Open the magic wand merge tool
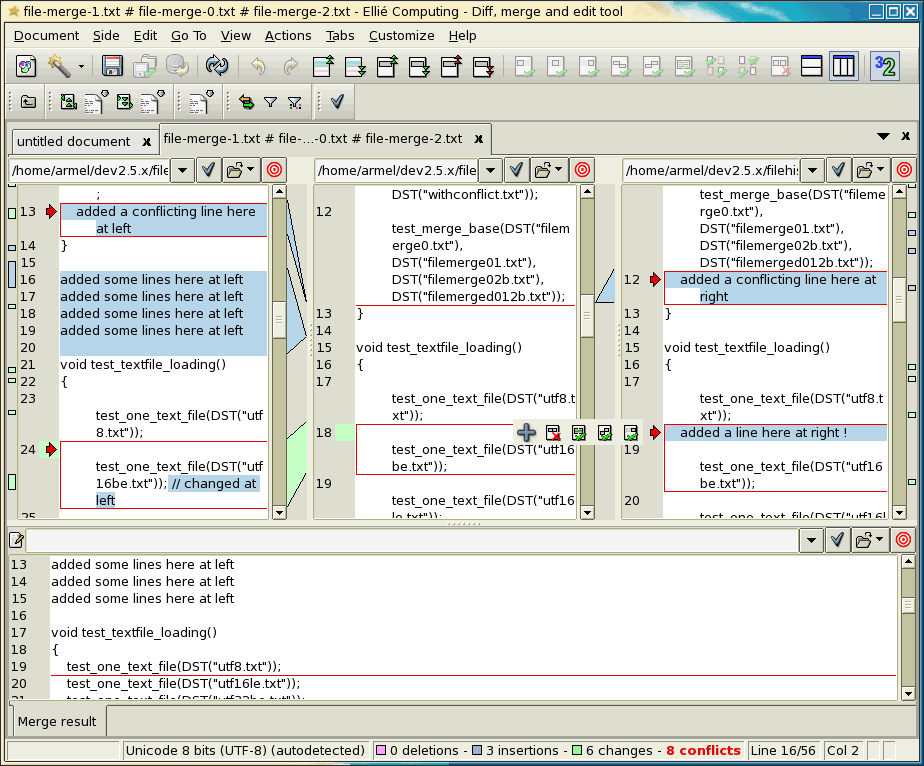Viewport: 924px width, 766px height. [x=60, y=67]
